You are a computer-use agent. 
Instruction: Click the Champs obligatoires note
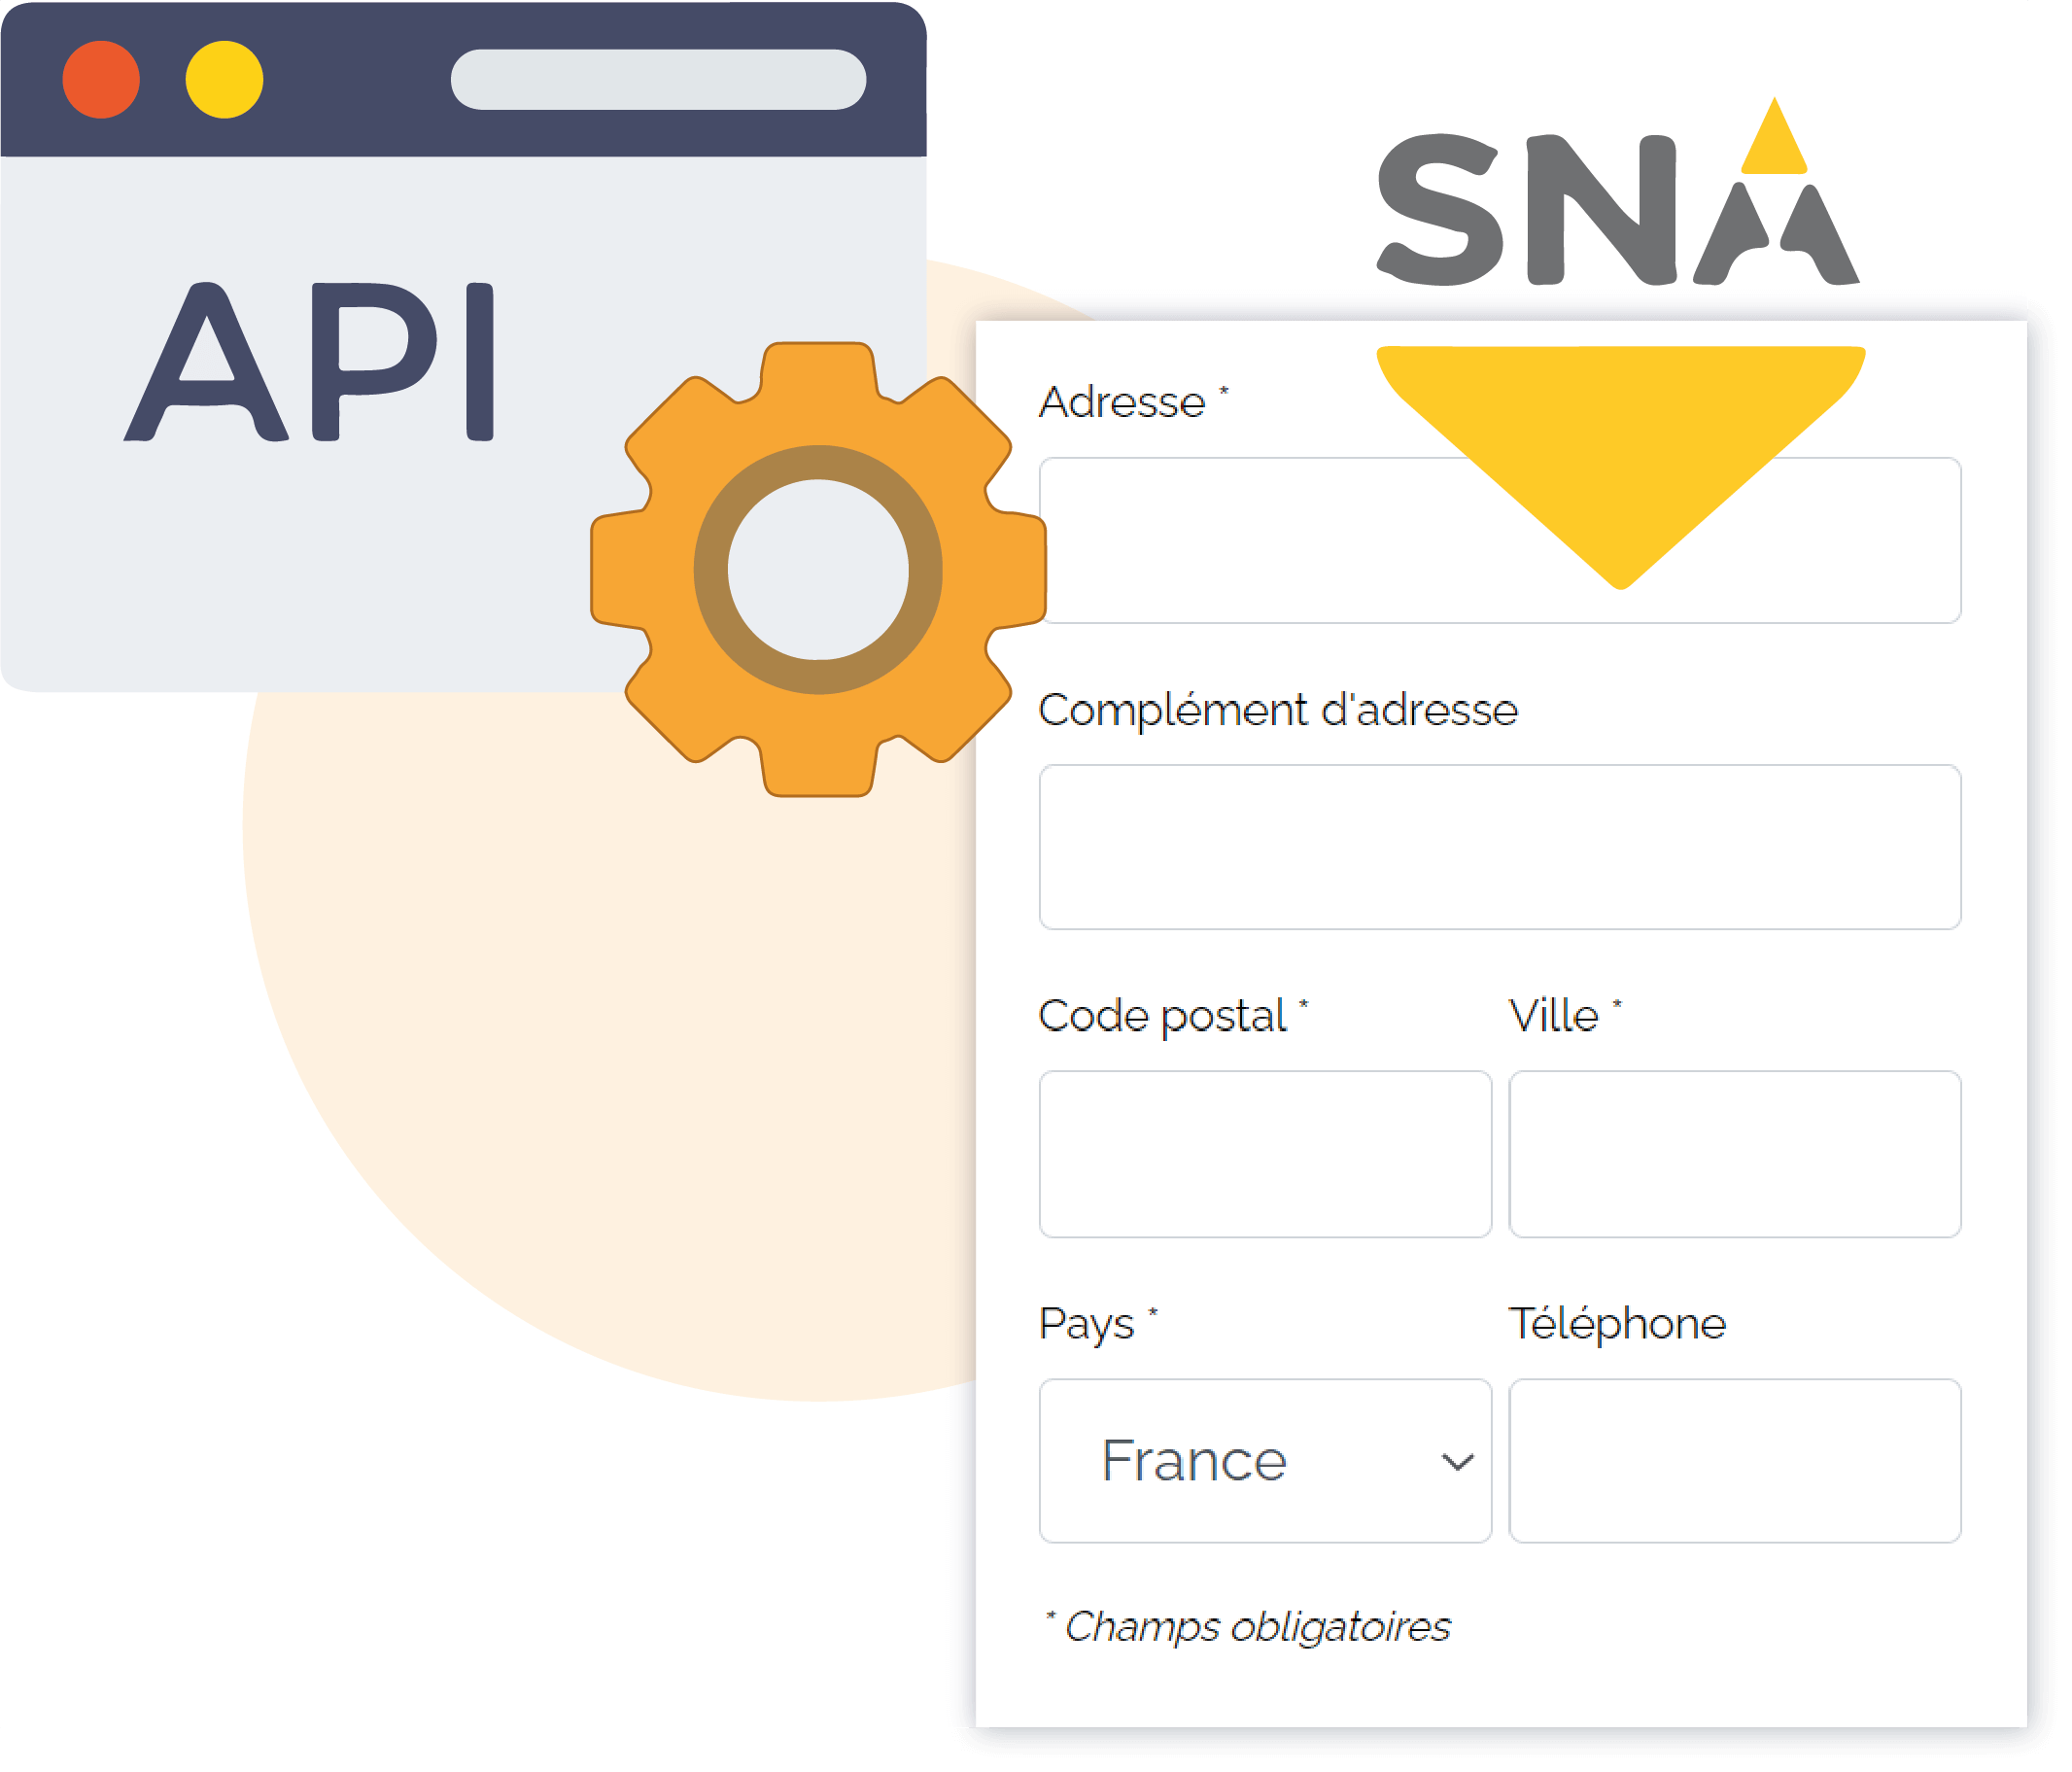click(x=1248, y=1626)
